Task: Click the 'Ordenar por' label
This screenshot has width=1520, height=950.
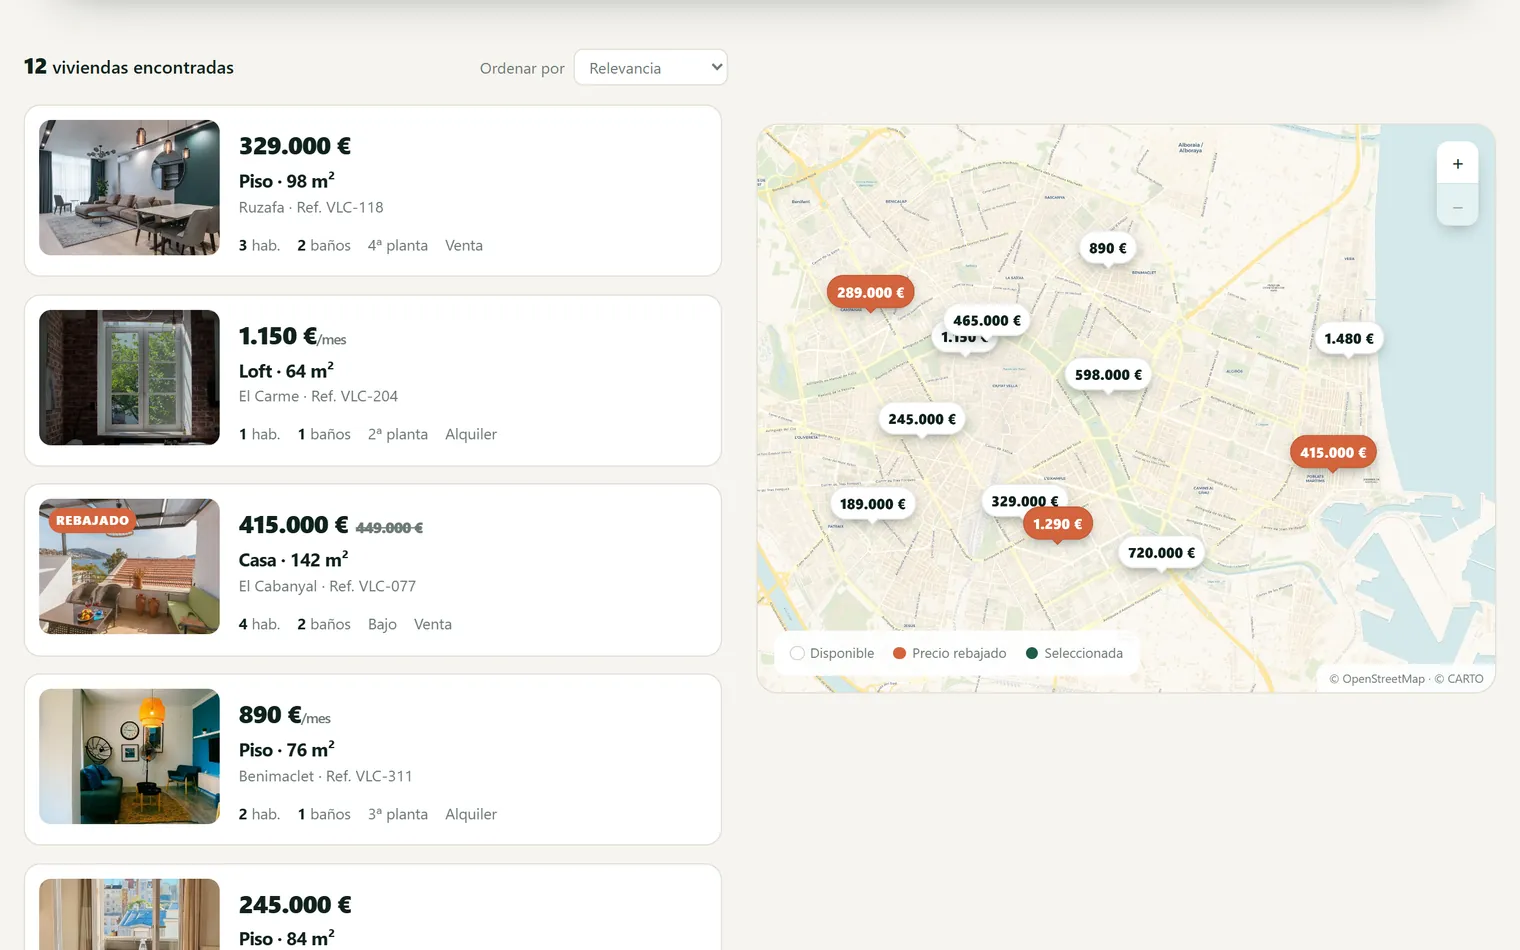Action: [x=522, y=68]
